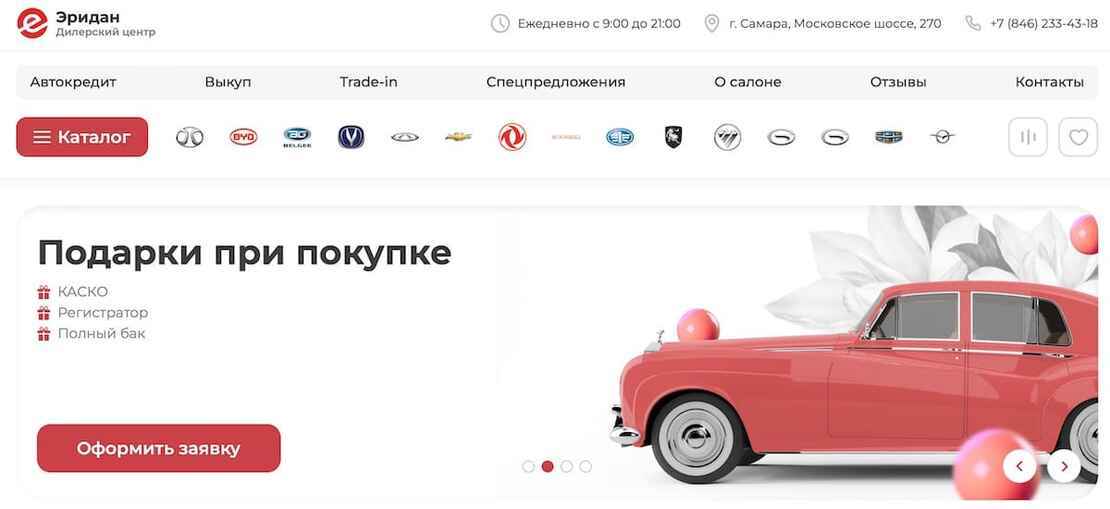This screenshot has height=509, width=1110.
Task: Click the Chevrolet bowtie logo
Action: pos(459,137)
